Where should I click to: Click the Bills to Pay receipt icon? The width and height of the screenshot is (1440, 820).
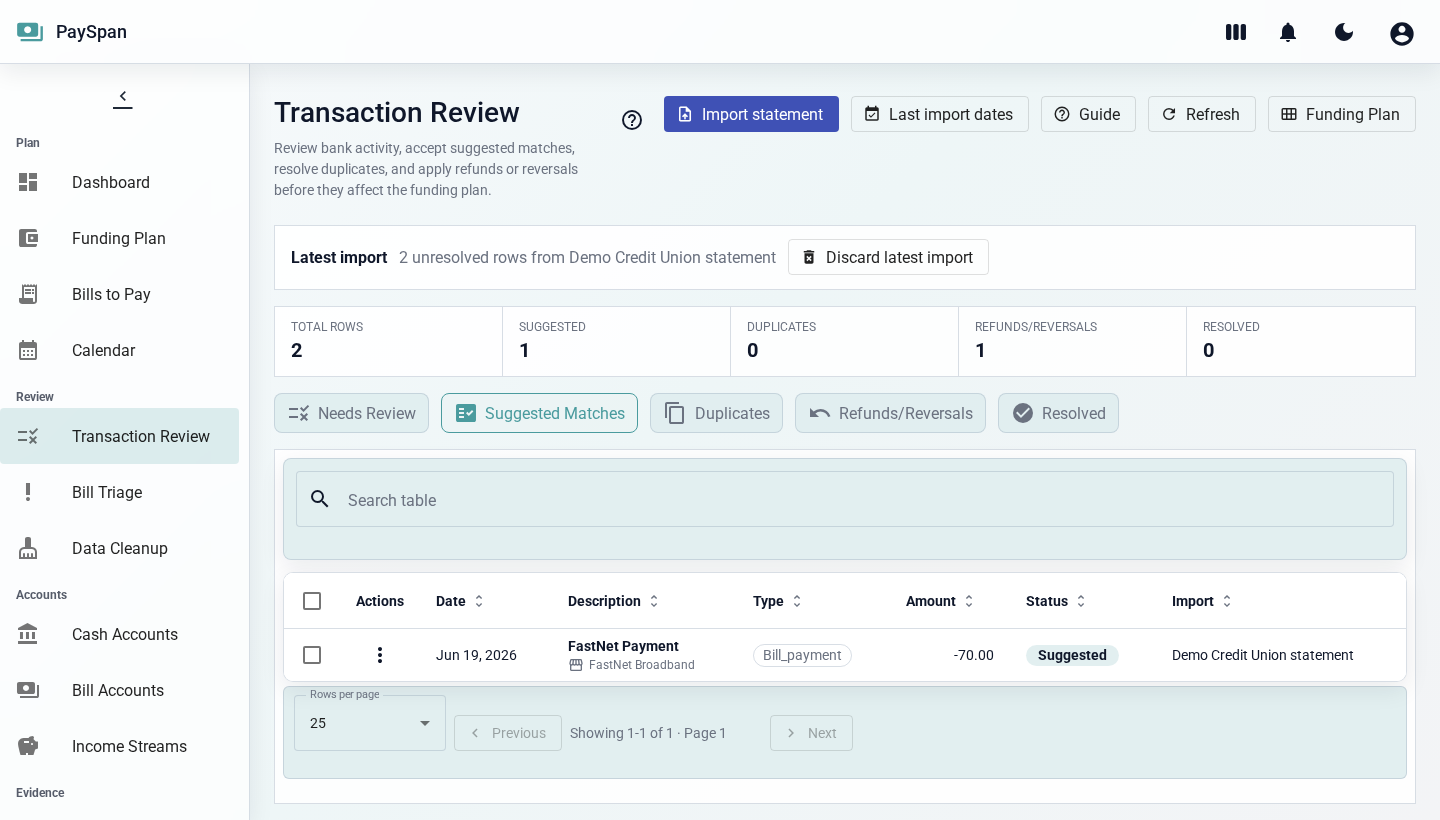pyautogui.click(x=28, y=294)
